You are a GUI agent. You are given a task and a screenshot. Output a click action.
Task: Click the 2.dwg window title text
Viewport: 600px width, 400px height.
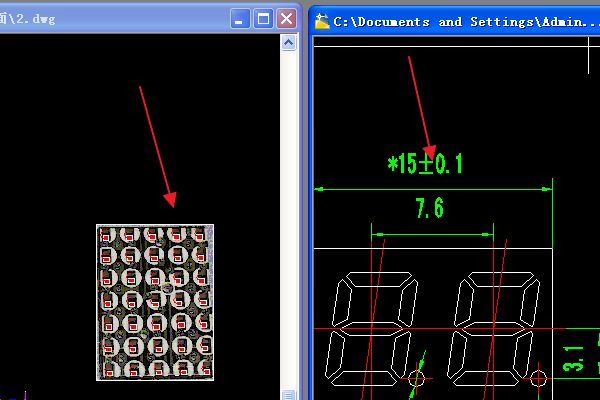(x=28, y=19)
